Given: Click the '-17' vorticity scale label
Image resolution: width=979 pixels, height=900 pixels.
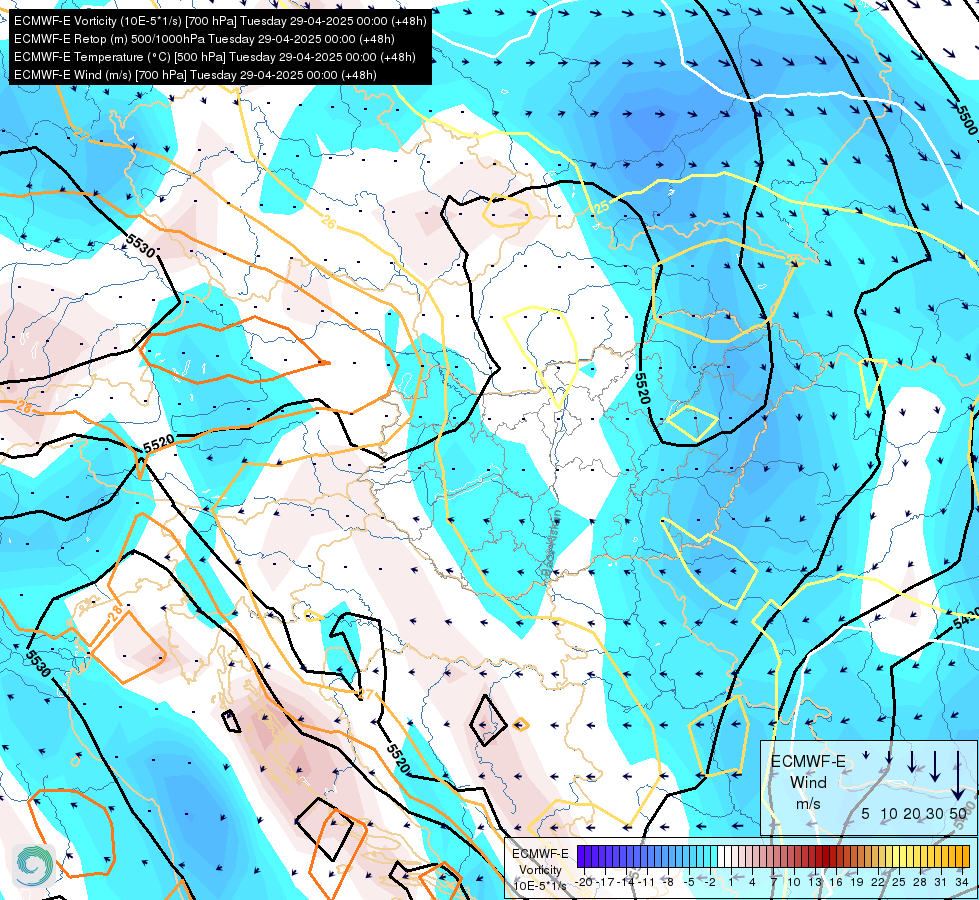Looking at the screenshot, I should click(x=605, y=883).
